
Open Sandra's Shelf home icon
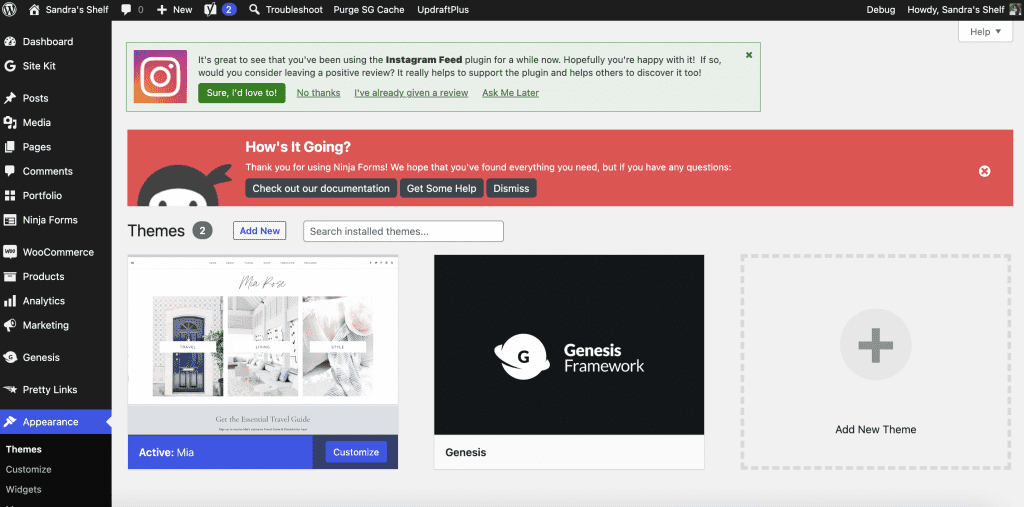tap(35, 10)
